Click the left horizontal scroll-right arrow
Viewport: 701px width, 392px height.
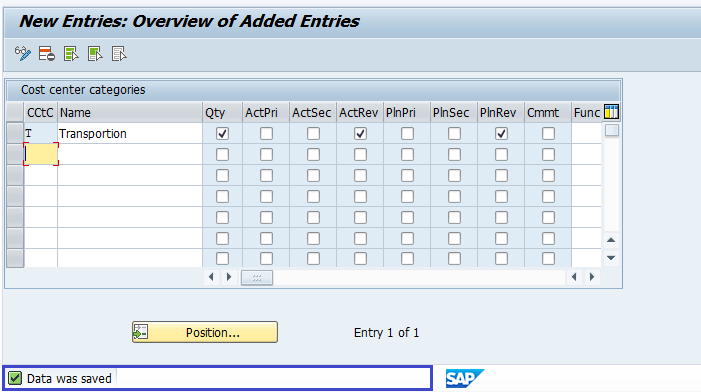(x=229, y=277)
